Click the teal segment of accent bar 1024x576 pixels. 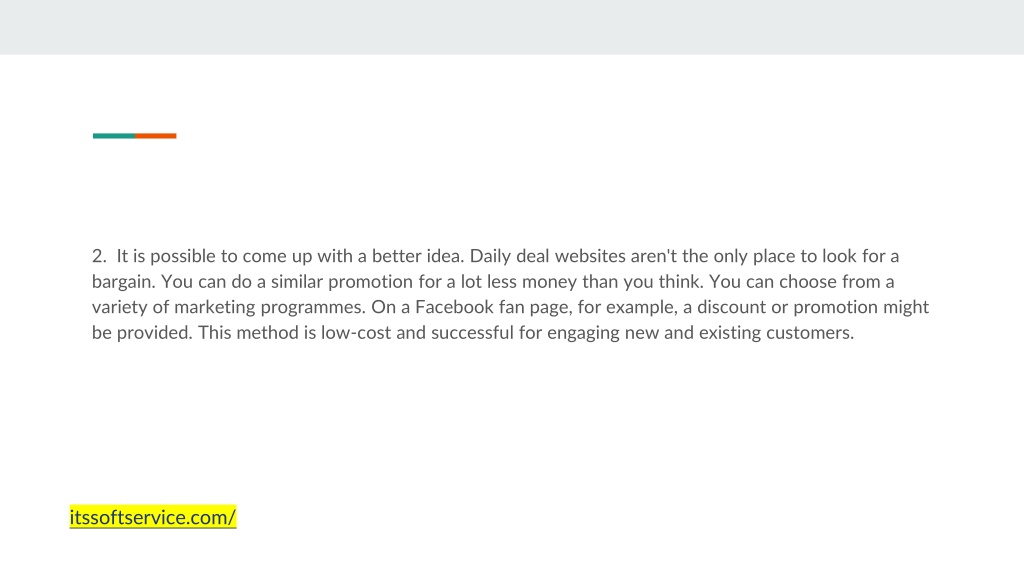114,136
